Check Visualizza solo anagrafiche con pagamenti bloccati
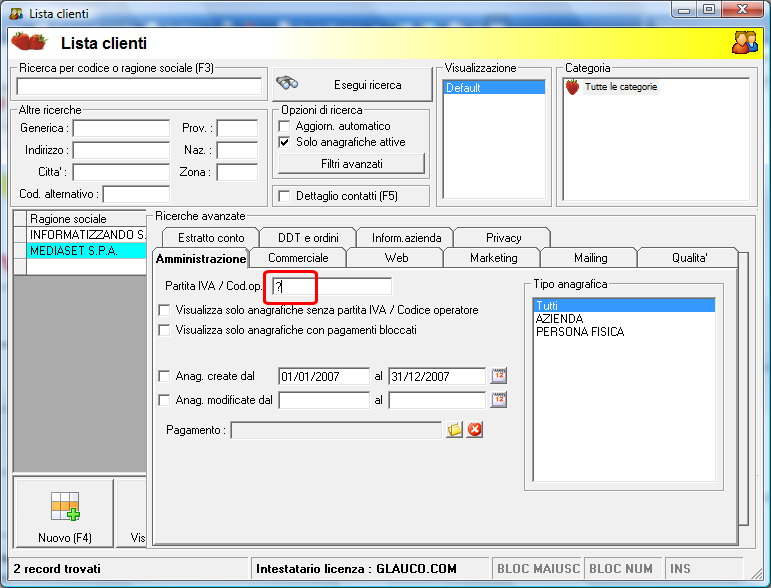 (164, 330)
